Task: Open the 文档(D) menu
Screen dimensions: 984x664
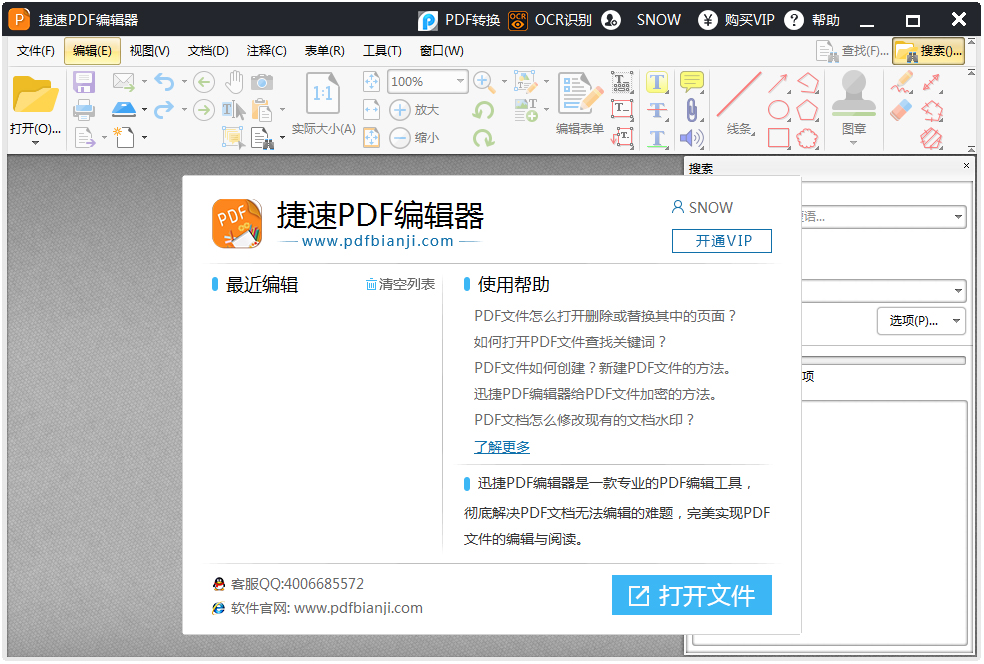Action: point(208,51)
